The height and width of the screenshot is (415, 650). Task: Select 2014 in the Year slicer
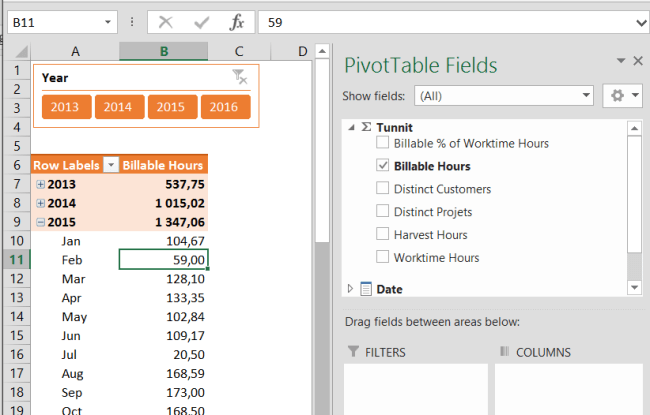pyautogui.click(x=118, y=107)
